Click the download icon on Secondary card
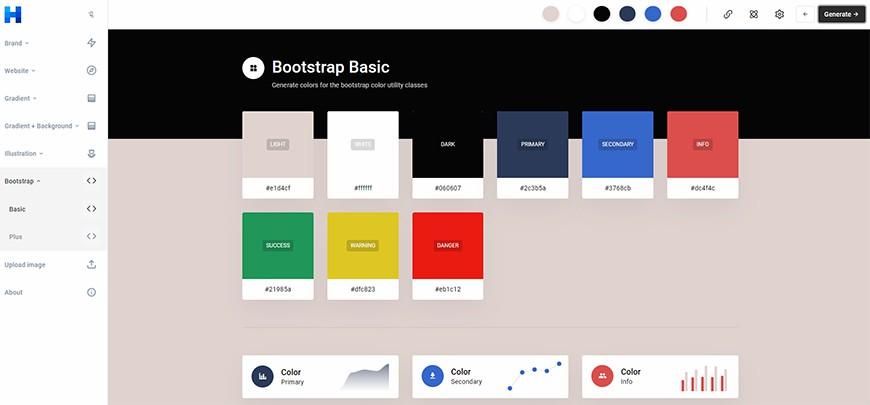Viewport: 870px width, 405px height. coord(433,376)
